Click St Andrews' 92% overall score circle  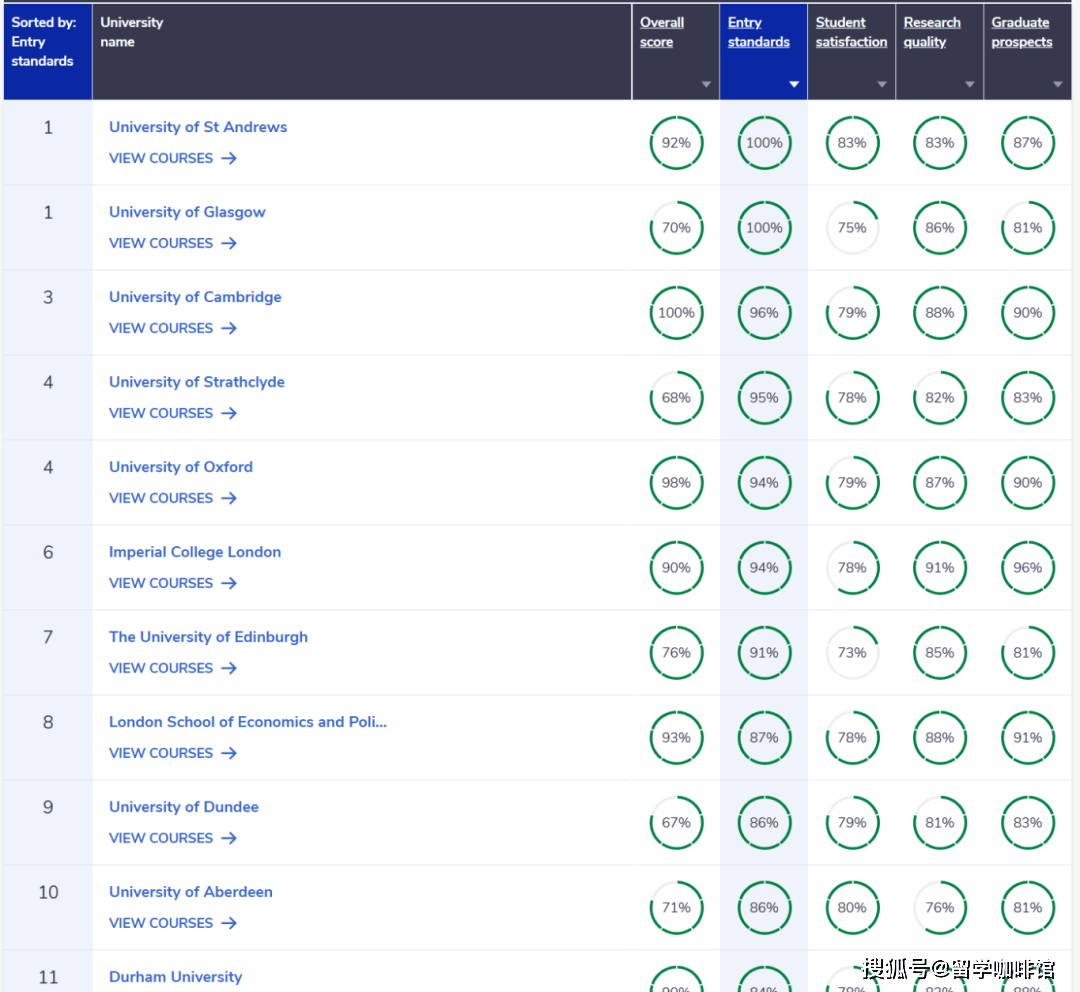click(x=676, y=143)
